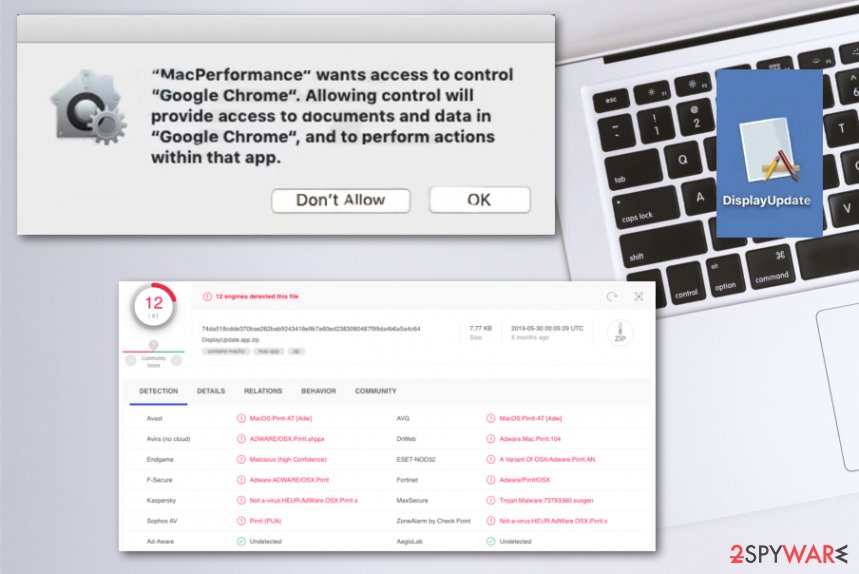
Task: Click 'Undetected' in AegisLab row
Action: coord(516,542)
